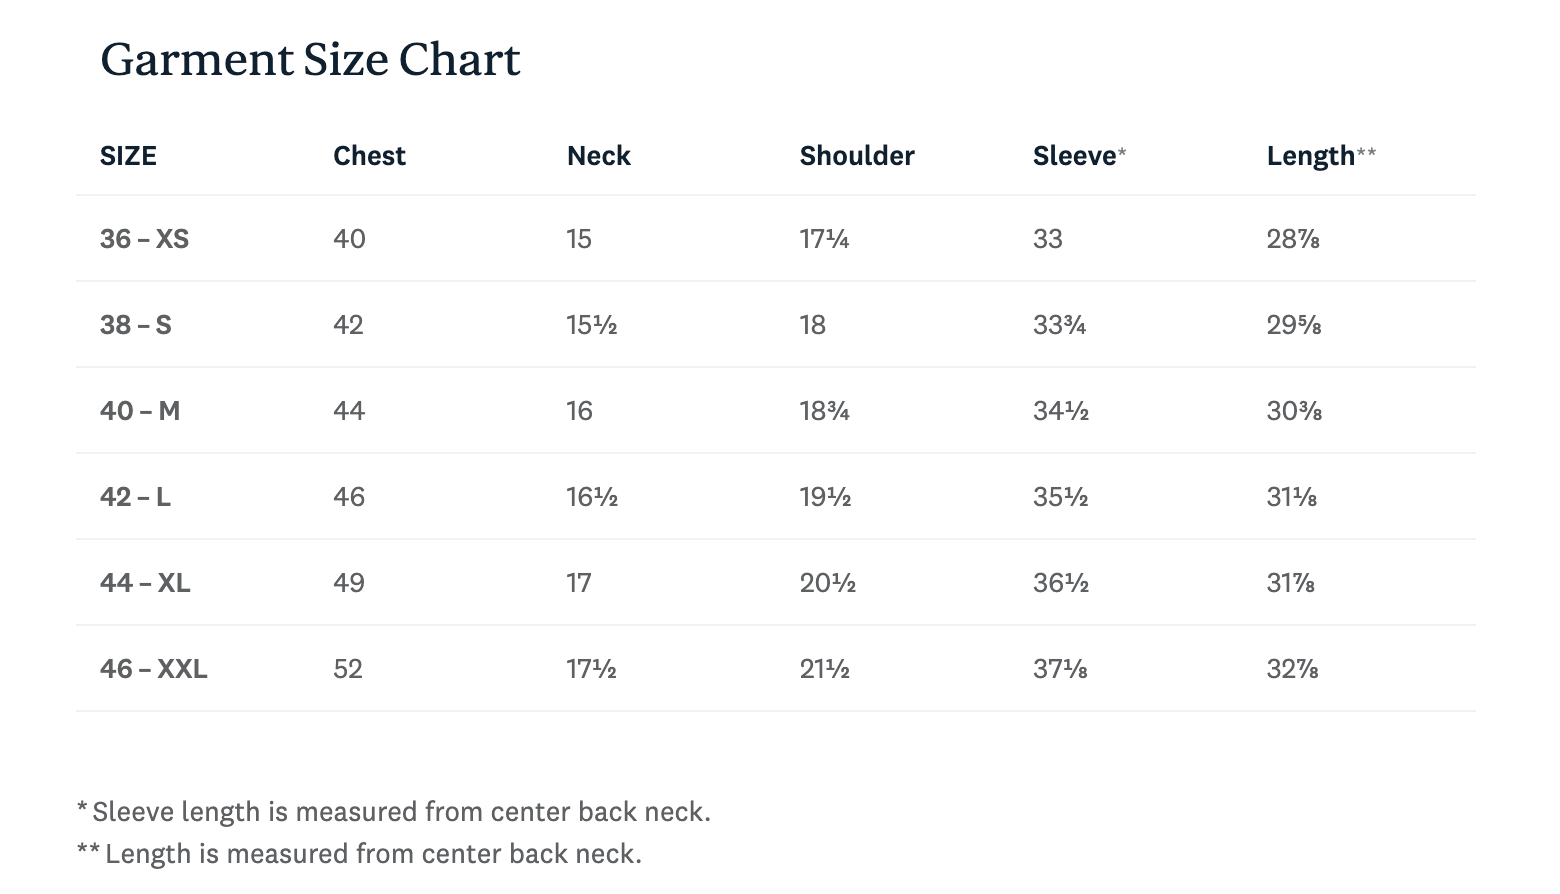Viewport: 1560px width, 894px height.
Task: Click the 42 – L size row label
Action: tap(135, 497)
